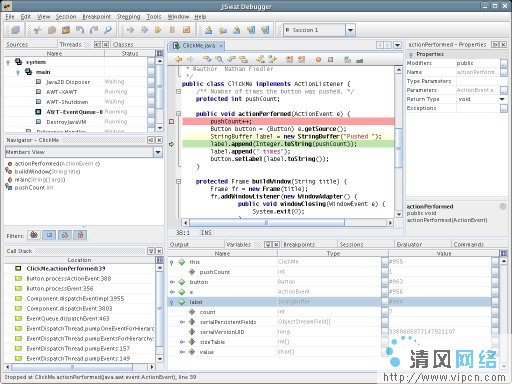Click the Call Stack horizontal scrollbar thumb

click(x=72, y=367)
